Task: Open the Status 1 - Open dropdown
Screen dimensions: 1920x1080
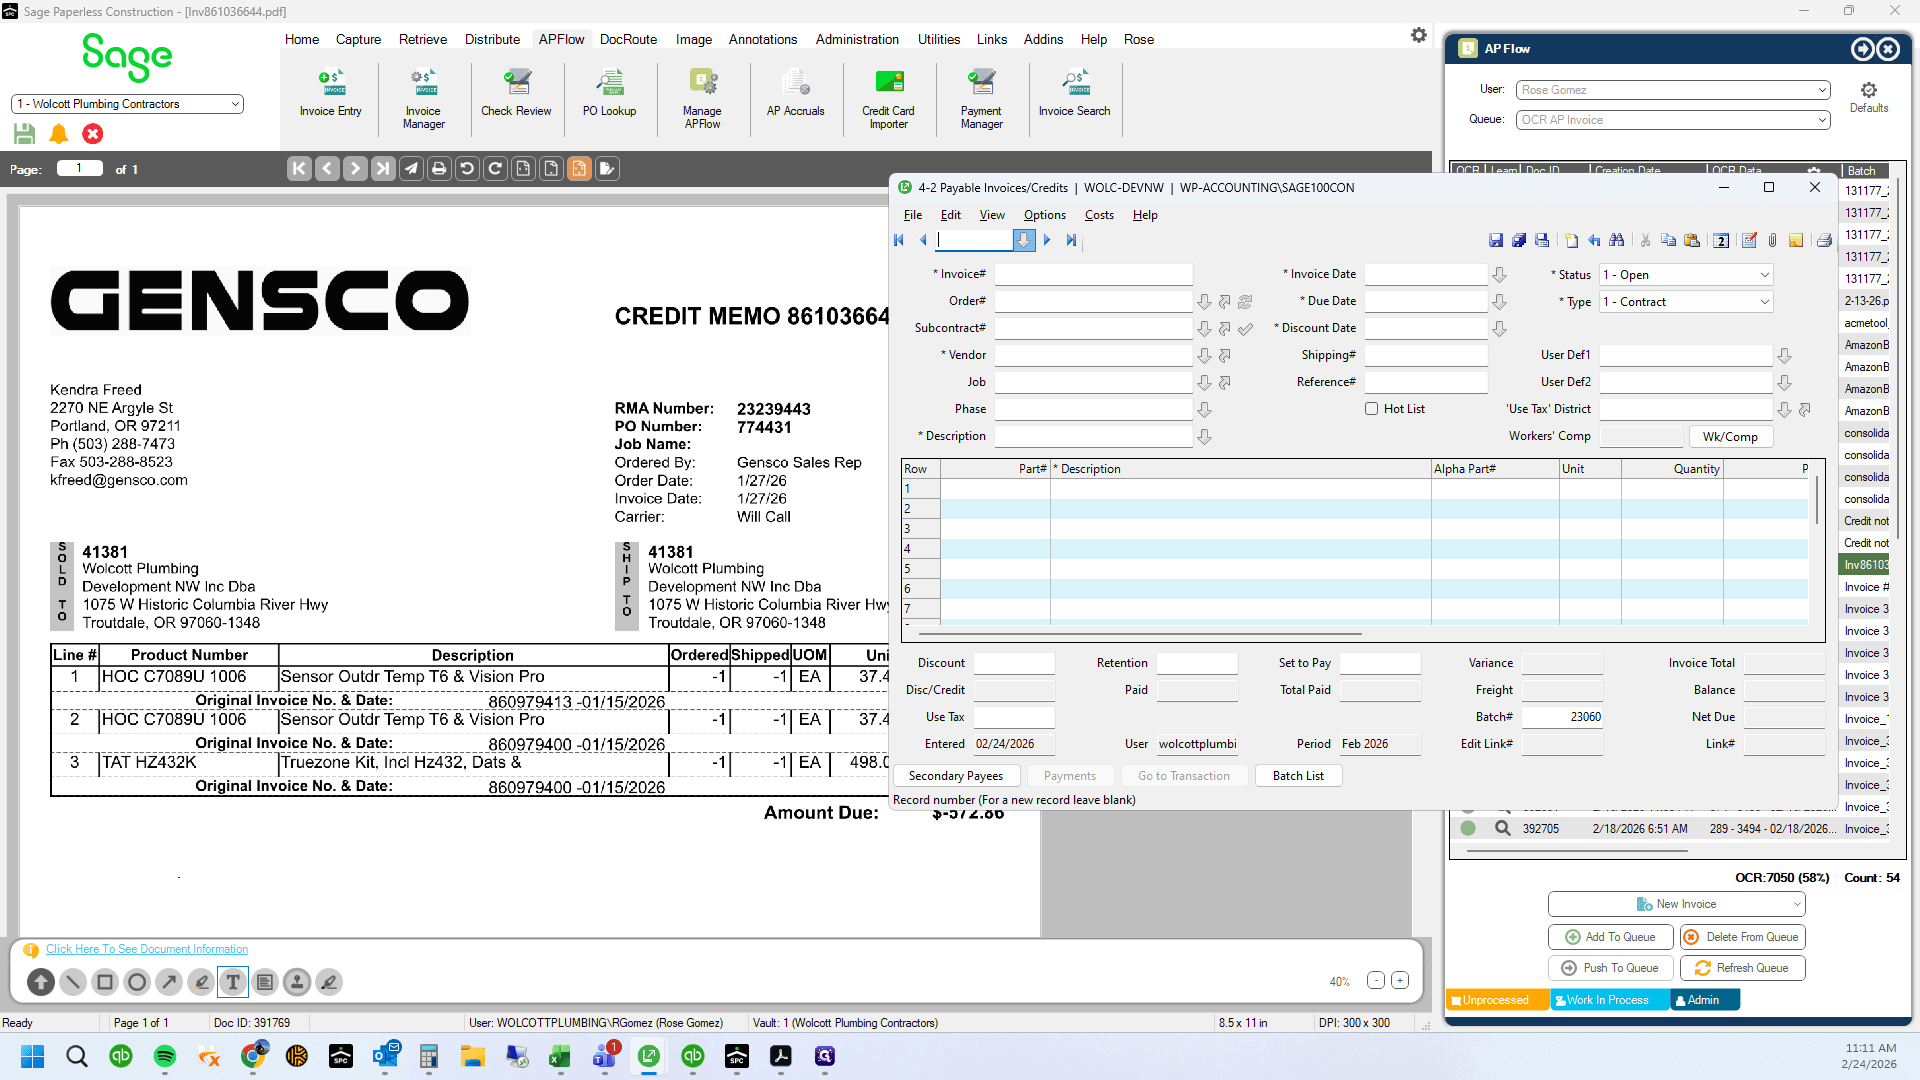Action: (x=1686, y=275)
